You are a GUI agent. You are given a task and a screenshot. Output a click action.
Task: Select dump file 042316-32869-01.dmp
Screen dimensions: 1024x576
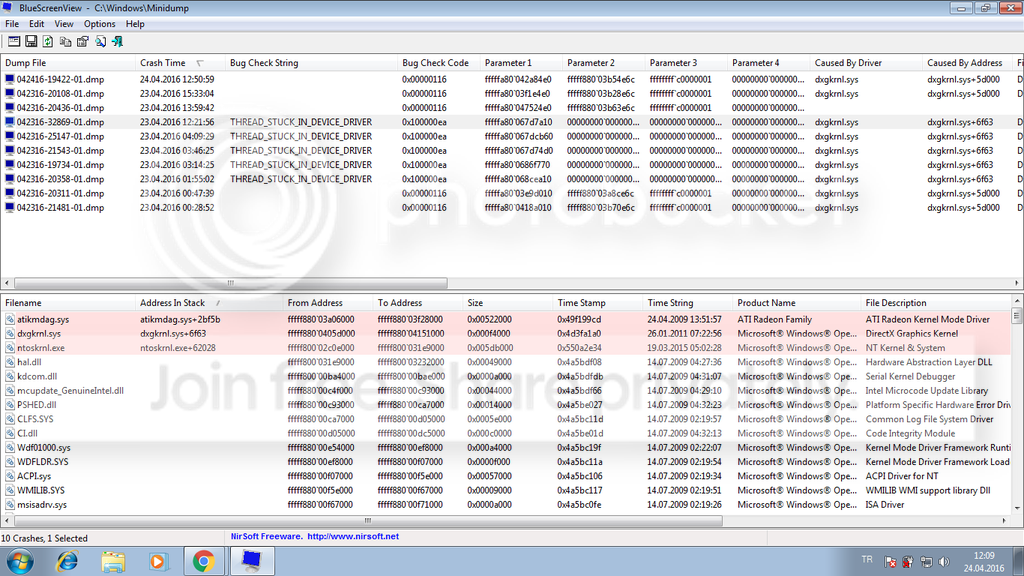coord(60,122)
